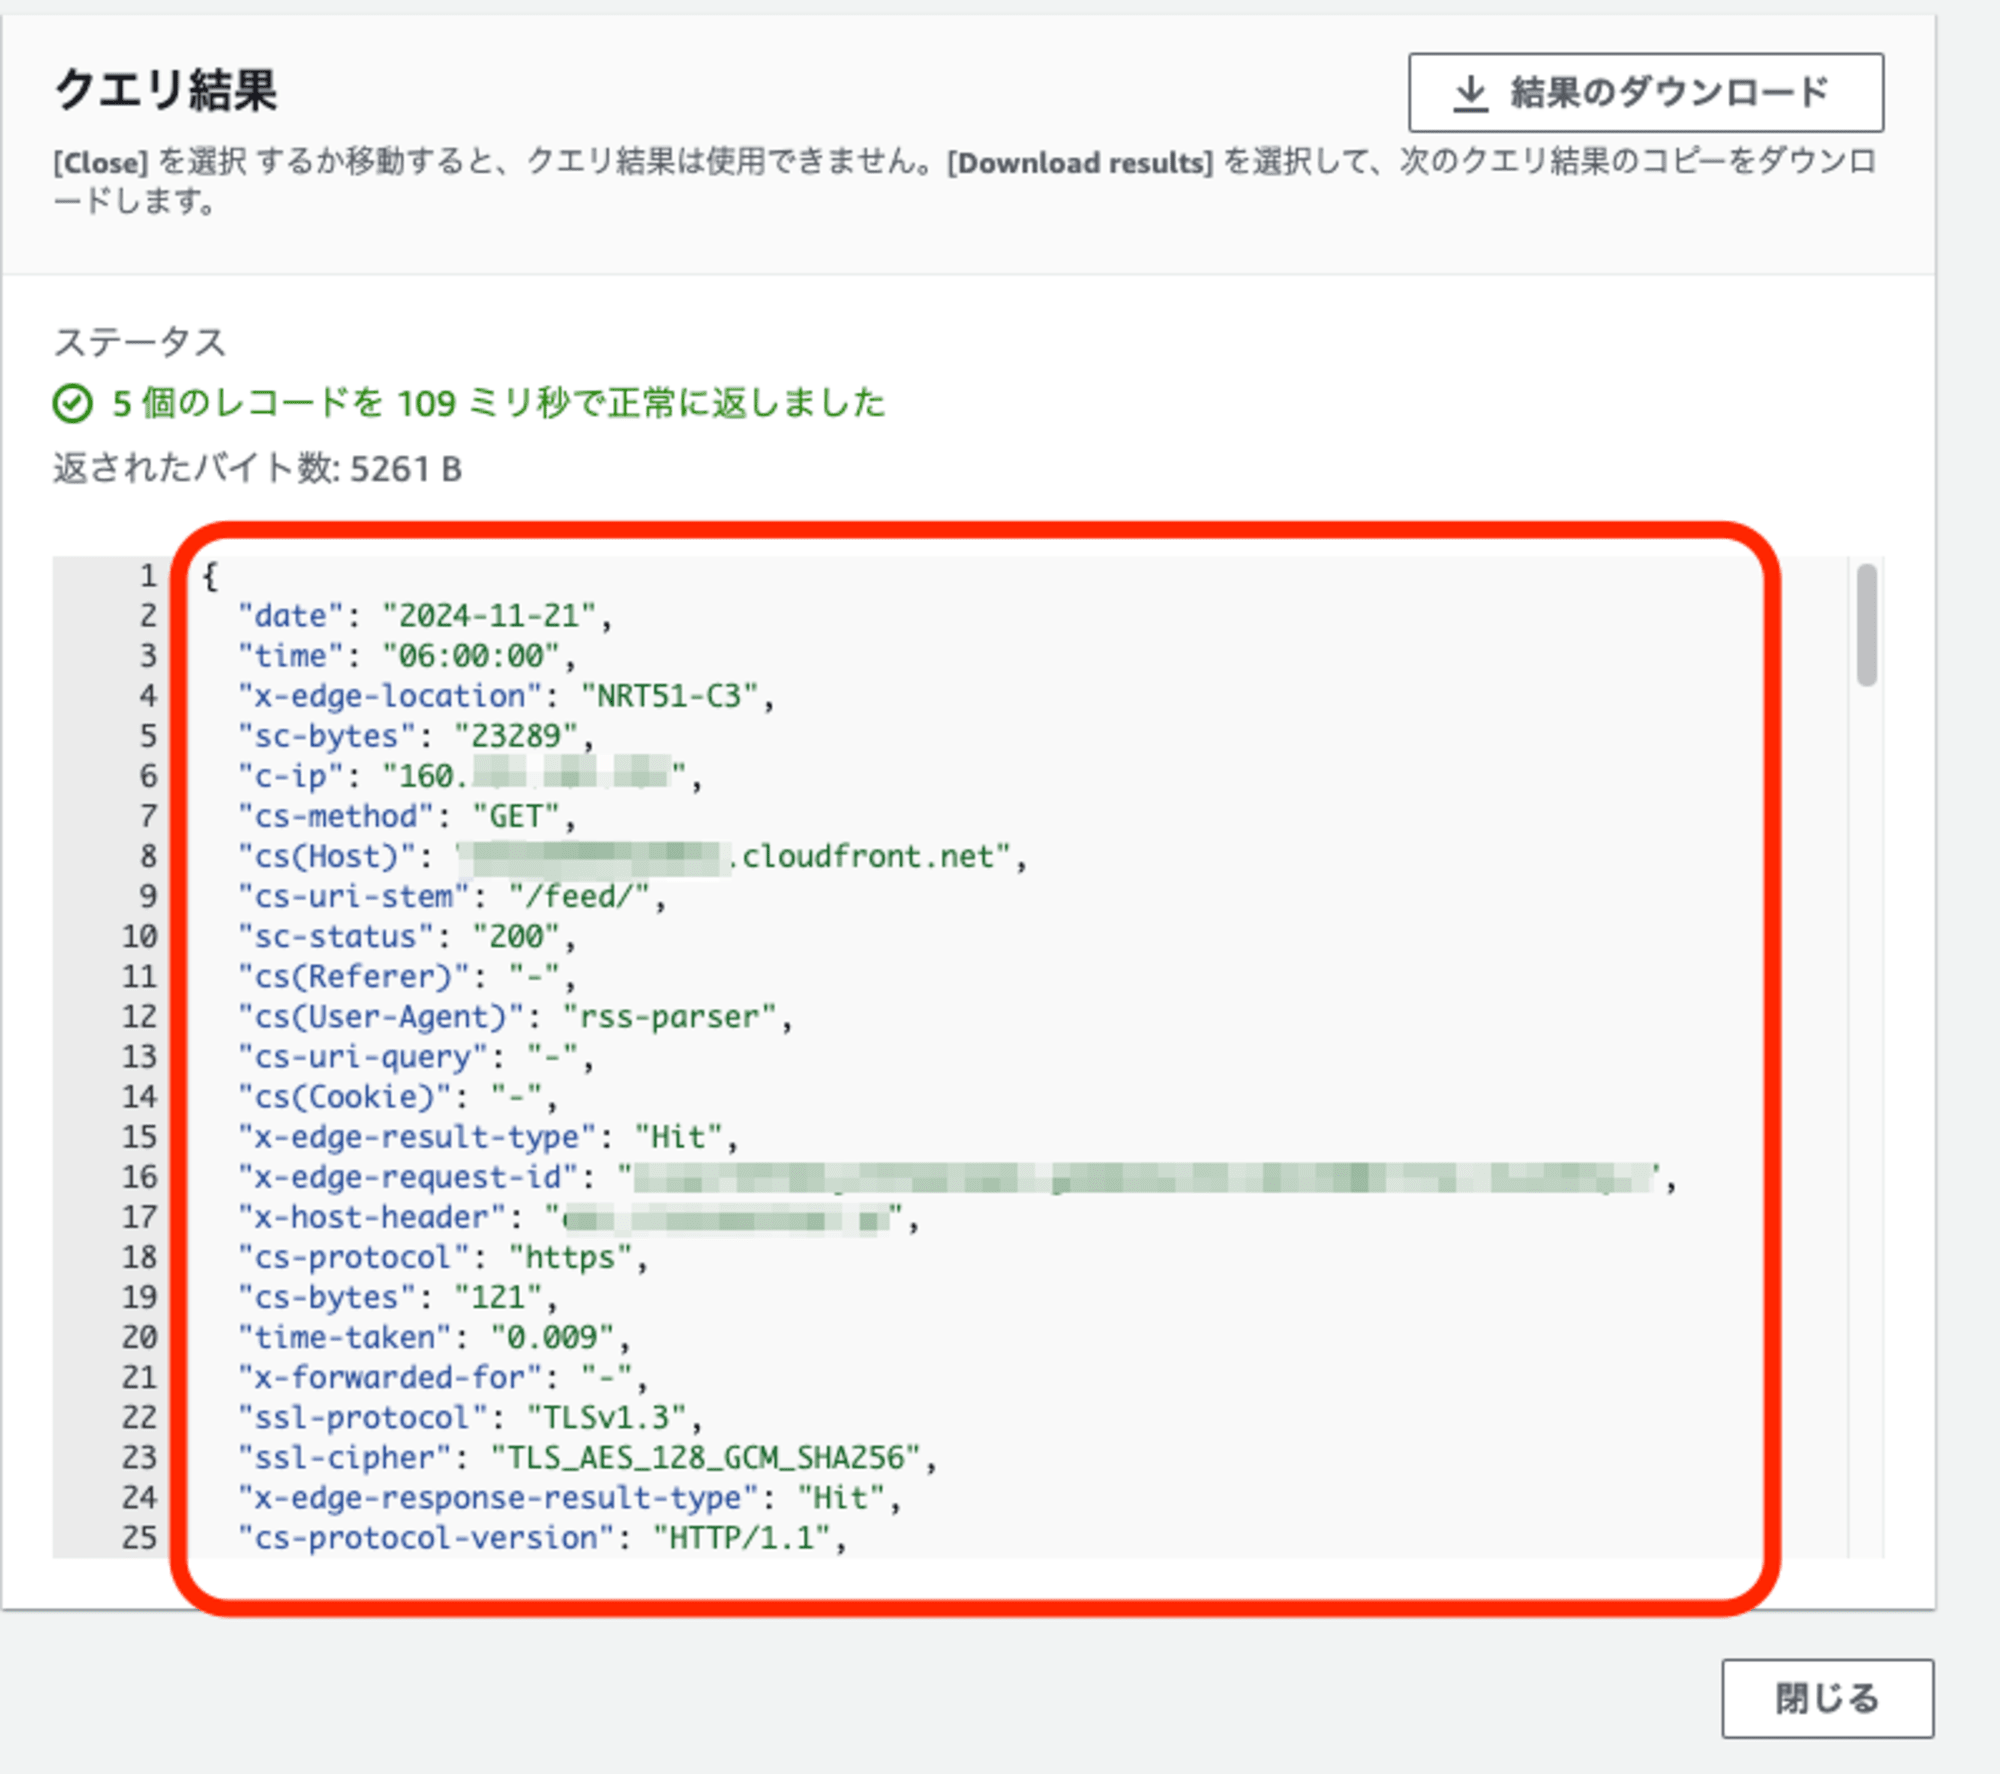The image size is (2000, 1774).
Task: Click the x-edge-result-type Hit line
Action: pyautogui.click(x=488, y=1137)
